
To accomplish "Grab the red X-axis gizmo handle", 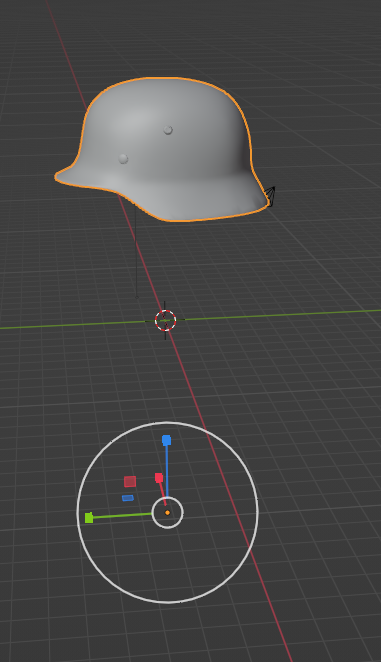I will click(x=159, y=478).
